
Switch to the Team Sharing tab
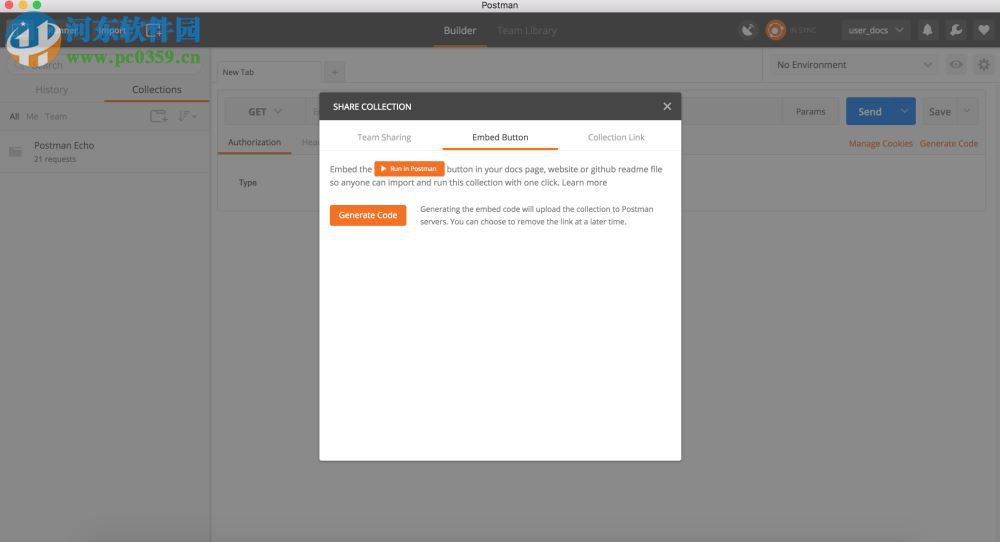(384, 137)
